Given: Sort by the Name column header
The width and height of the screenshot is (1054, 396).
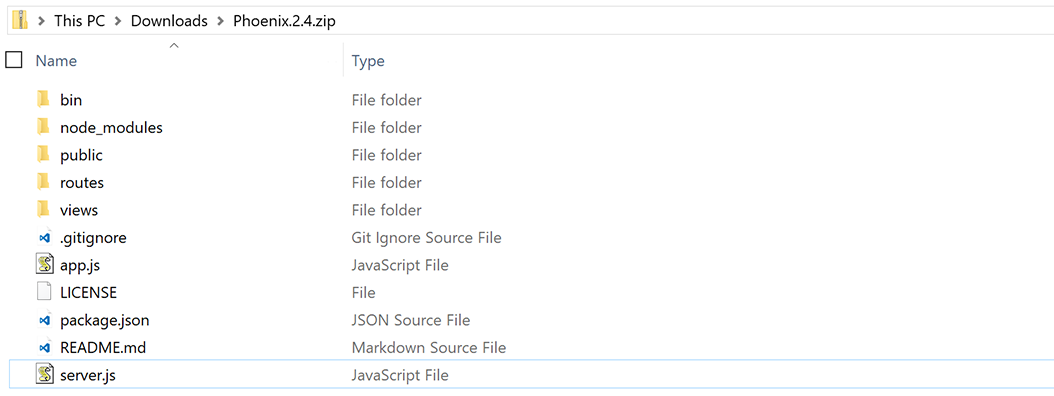Looking at the screenshot, I should click(56, 61).
